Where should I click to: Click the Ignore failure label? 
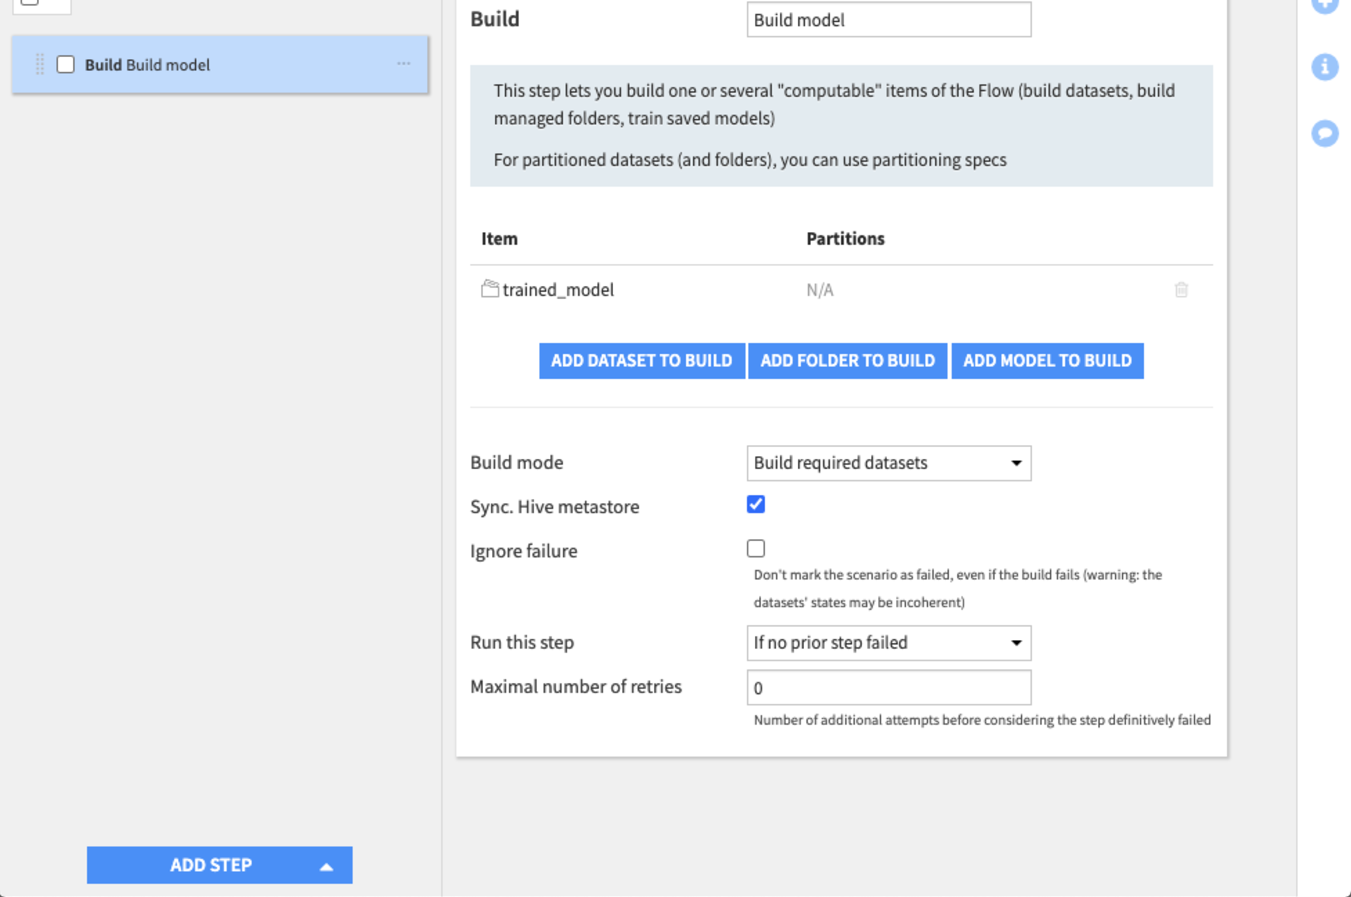click(524, 551)
